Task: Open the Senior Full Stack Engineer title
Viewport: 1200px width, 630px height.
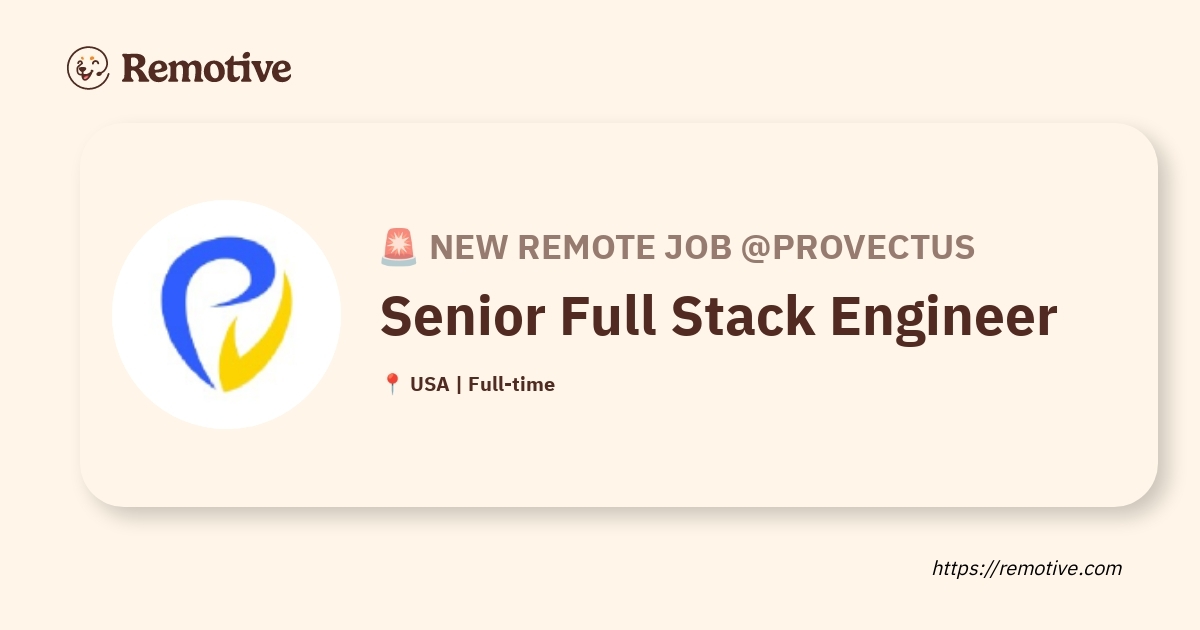Action: point(718,317)
